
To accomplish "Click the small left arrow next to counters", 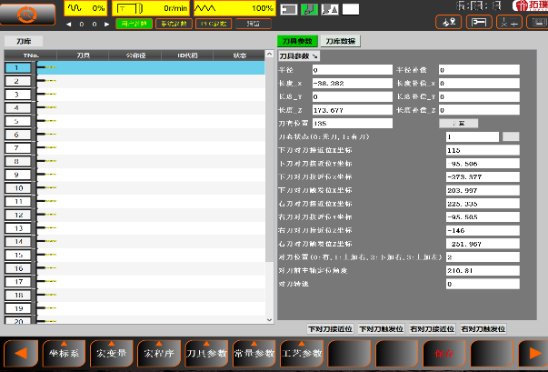I will click(x=69, y=24).
